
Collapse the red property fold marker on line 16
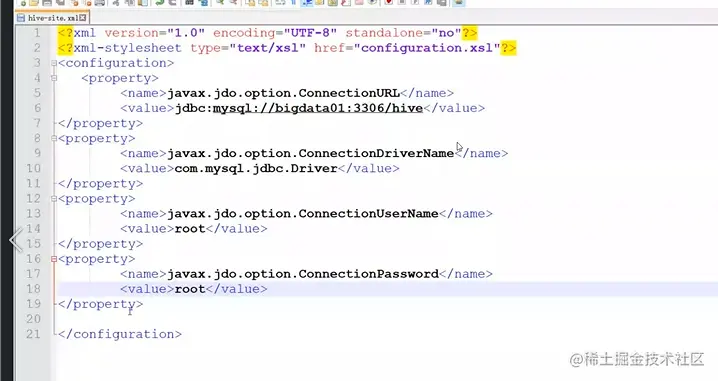pos(54,259)
